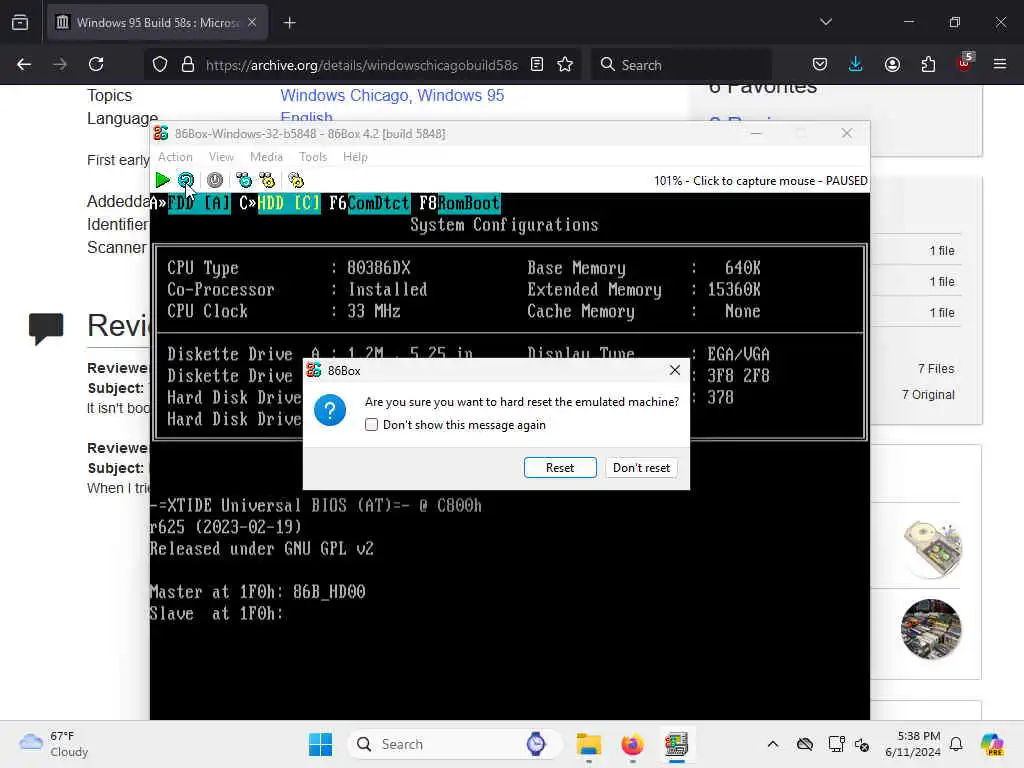The width and height of the screenshot is (1024, 768).
Task: Click the shield tracking protection icon
Action: (160, 64)
